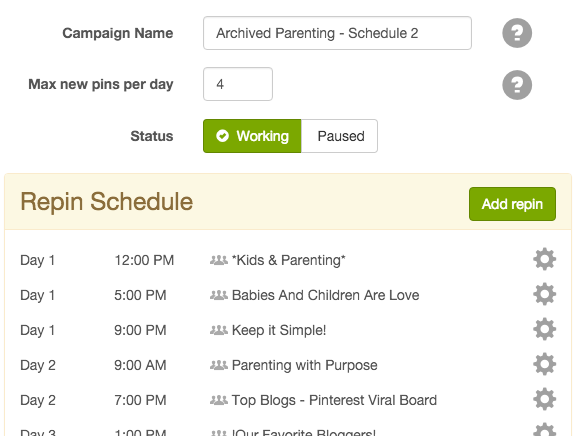
Task: Open gear for Babies And Children Are Love
Action: pos(544,294)
